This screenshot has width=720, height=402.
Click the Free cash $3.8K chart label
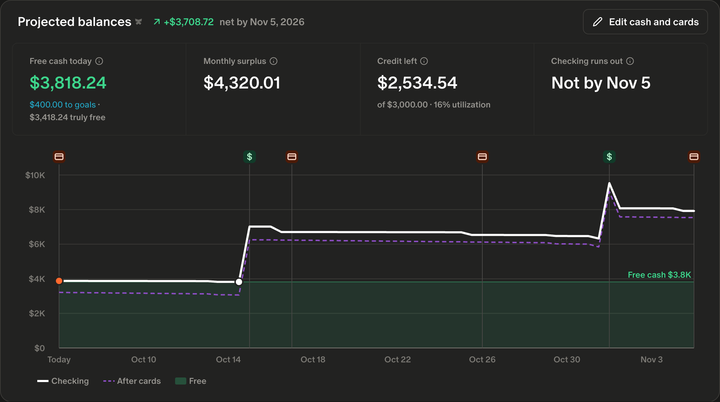coord(659,275)
